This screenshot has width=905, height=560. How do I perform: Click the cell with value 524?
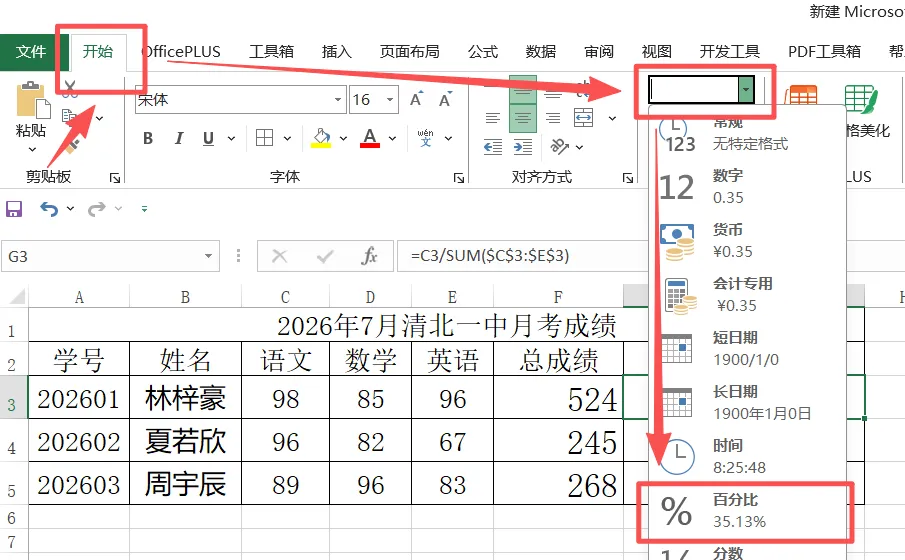(558, 398)
